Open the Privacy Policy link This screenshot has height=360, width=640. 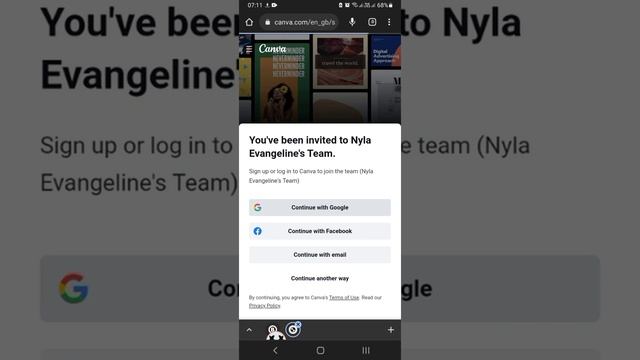pyautogui.click(x=264, y=306)
